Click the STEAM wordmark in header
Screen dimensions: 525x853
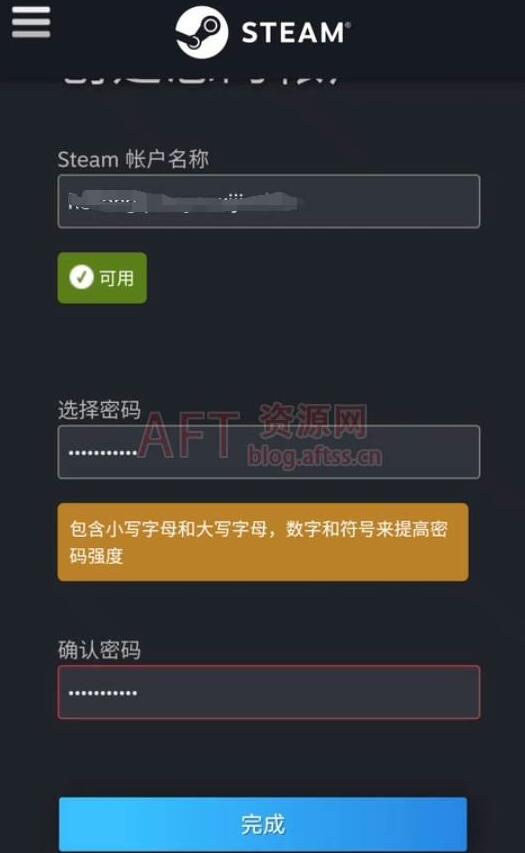[x=295, y=33]
